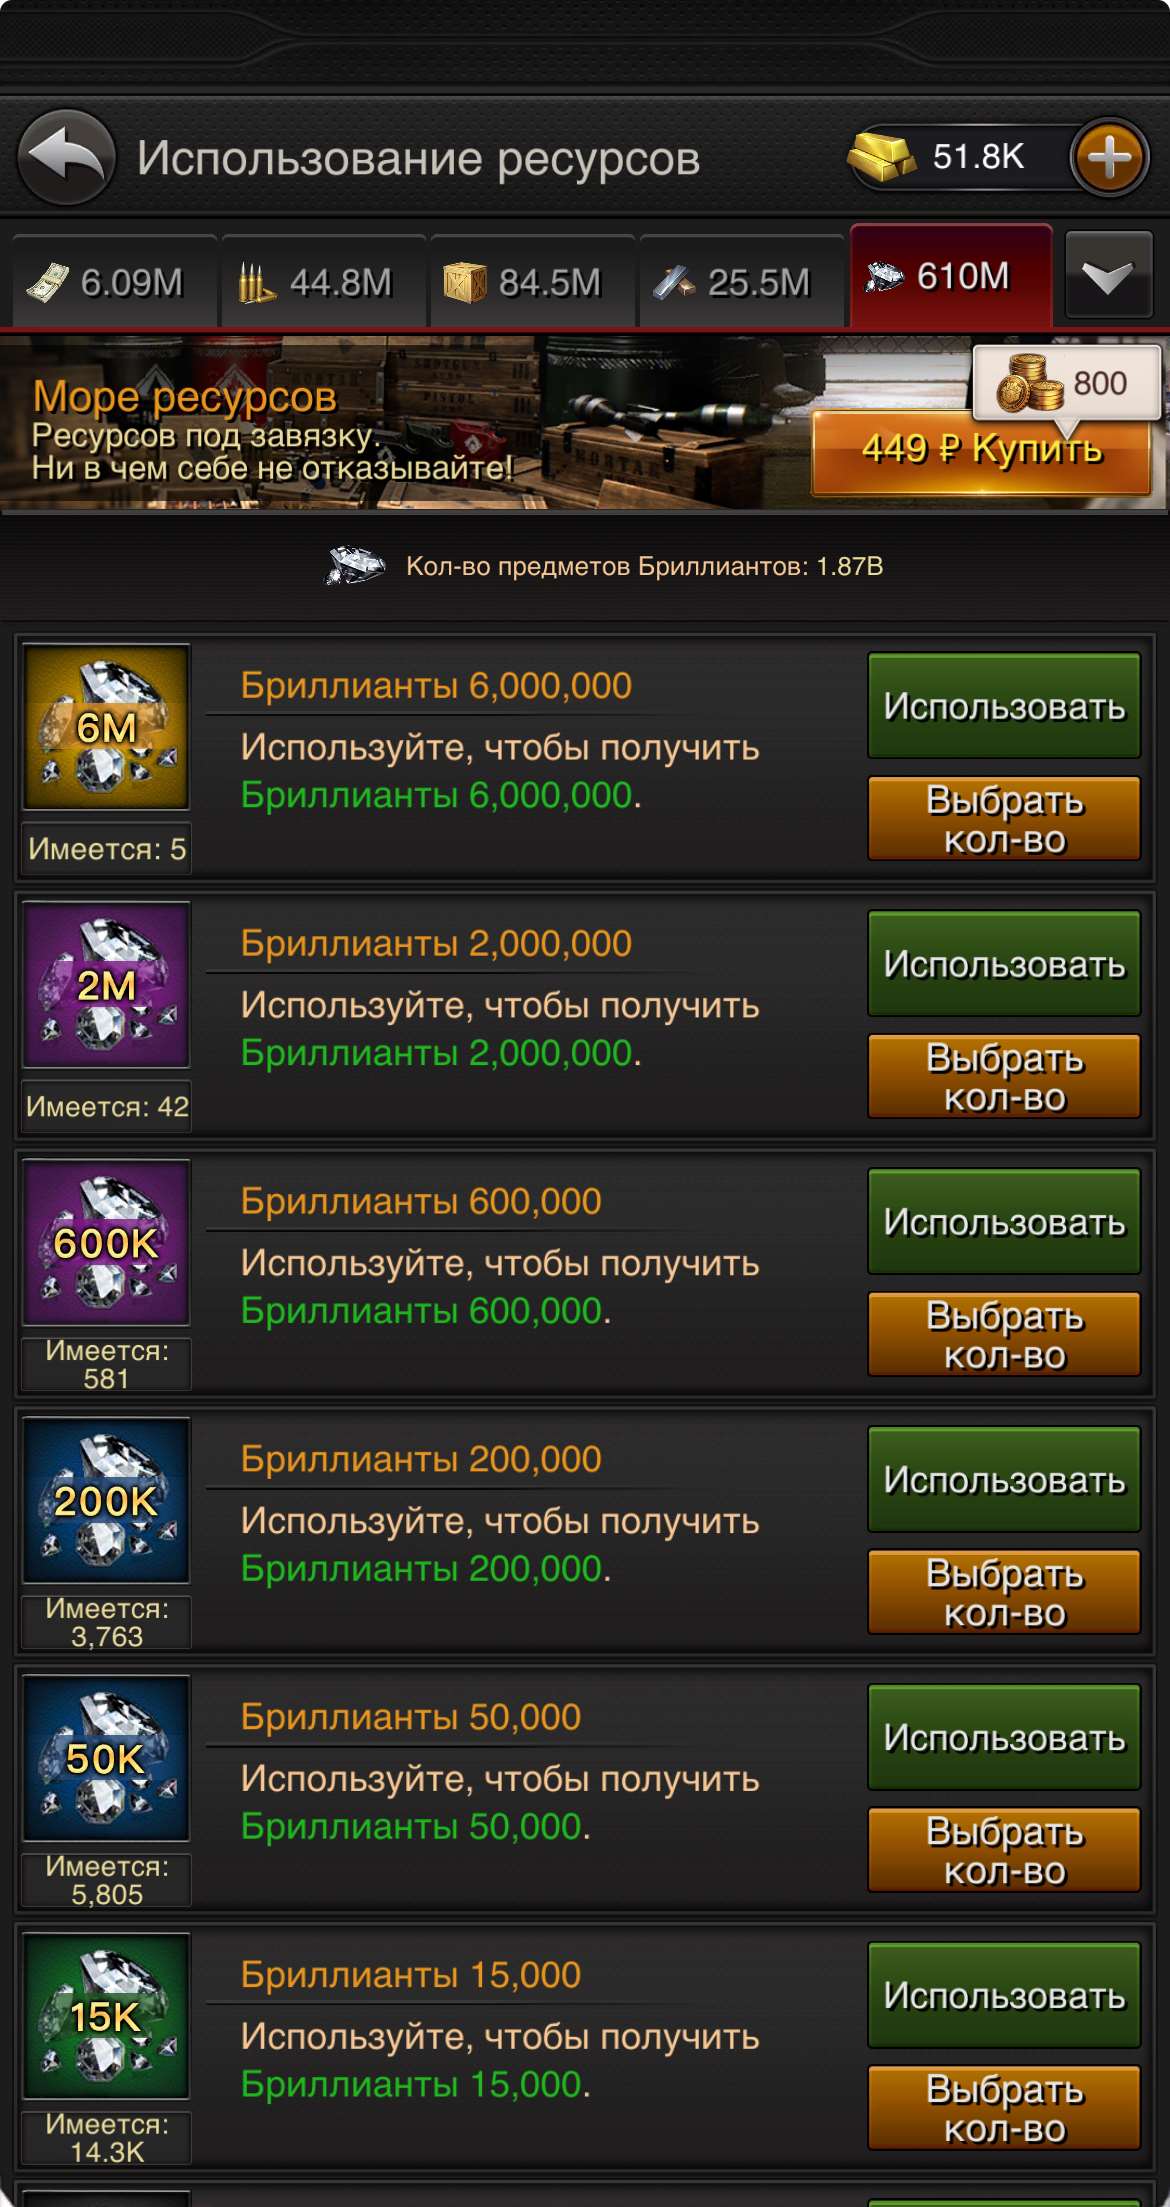
Task: Select the diamonds 610M tab
Action: 950,277
